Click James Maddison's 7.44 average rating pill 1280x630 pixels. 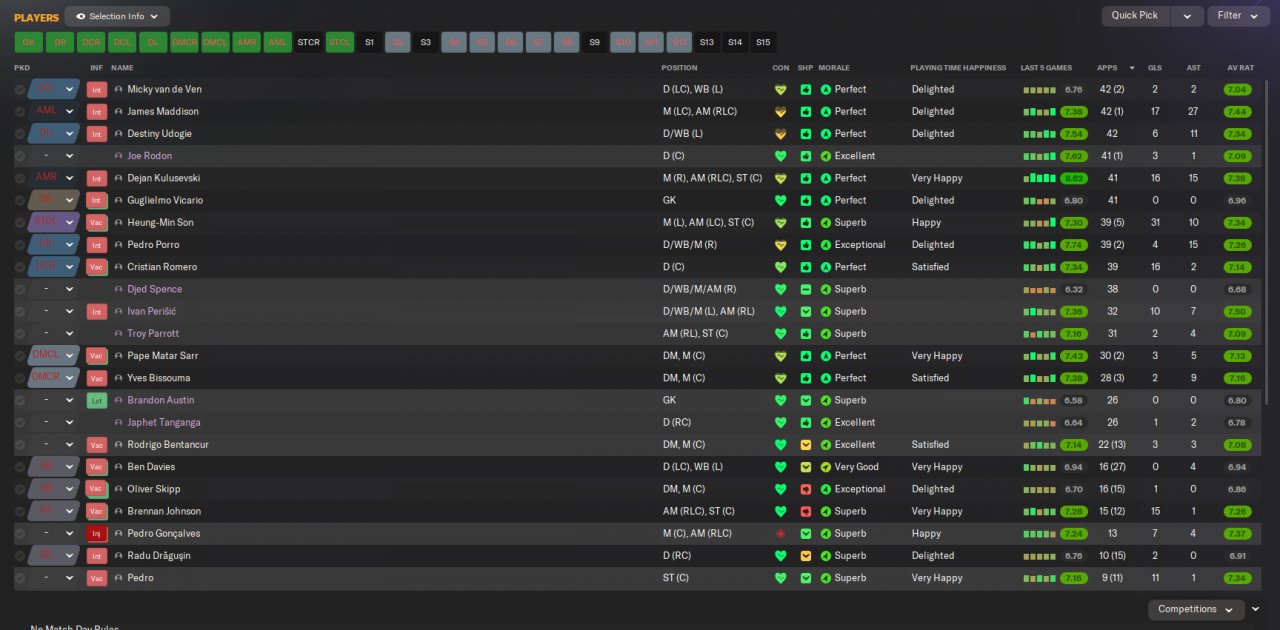point(1237,112)
